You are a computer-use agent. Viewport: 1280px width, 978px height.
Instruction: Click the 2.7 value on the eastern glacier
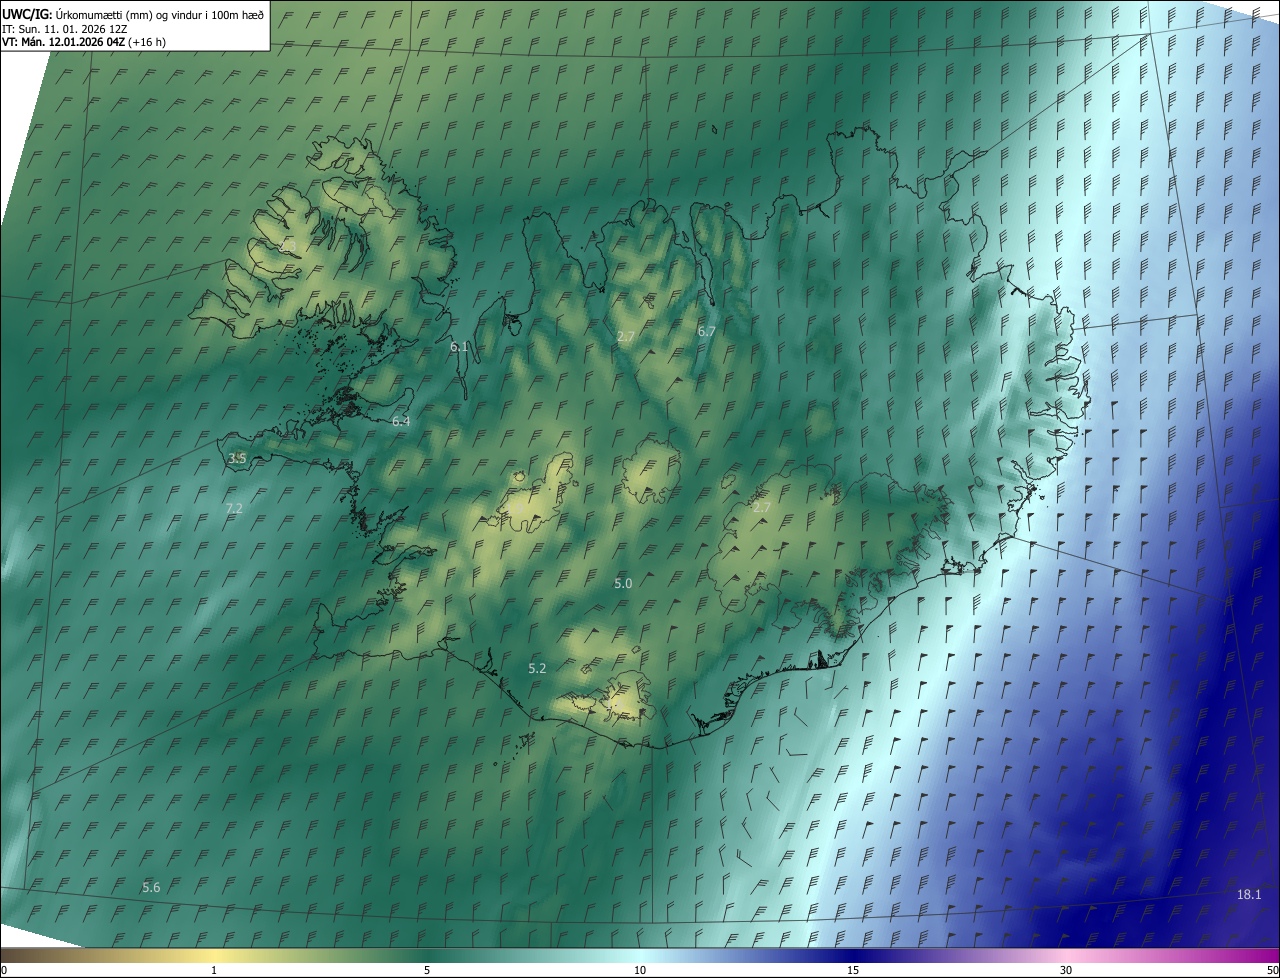pos(761,507)
